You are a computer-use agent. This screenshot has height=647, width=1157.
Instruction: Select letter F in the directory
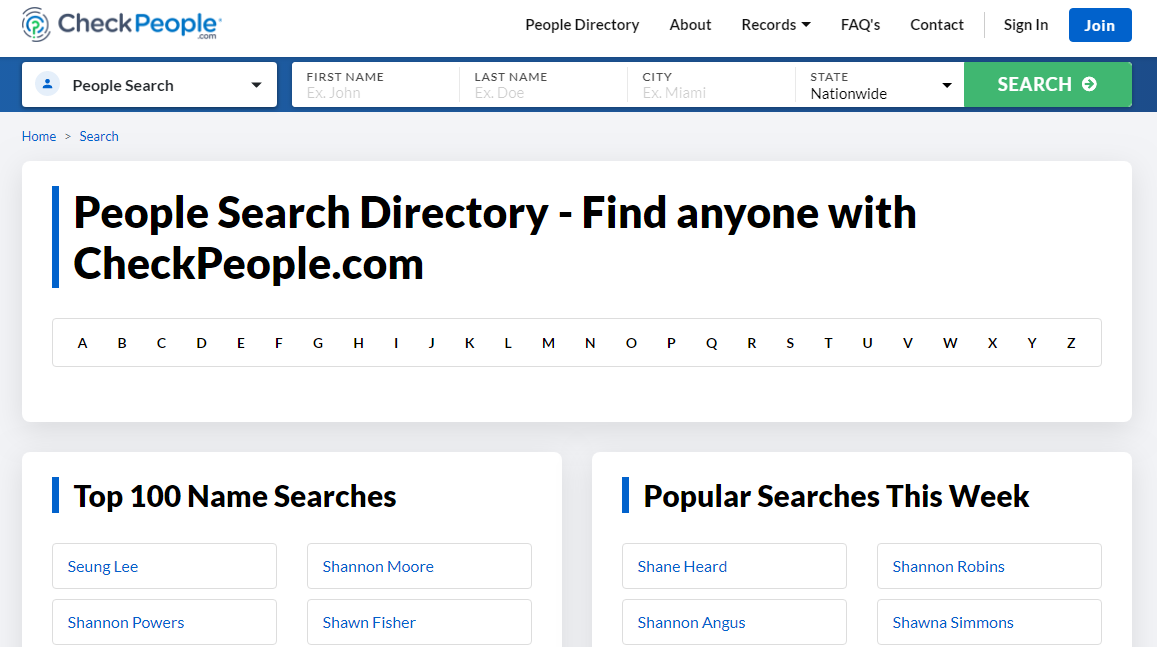pyautogui.click(x=278, y=343)
